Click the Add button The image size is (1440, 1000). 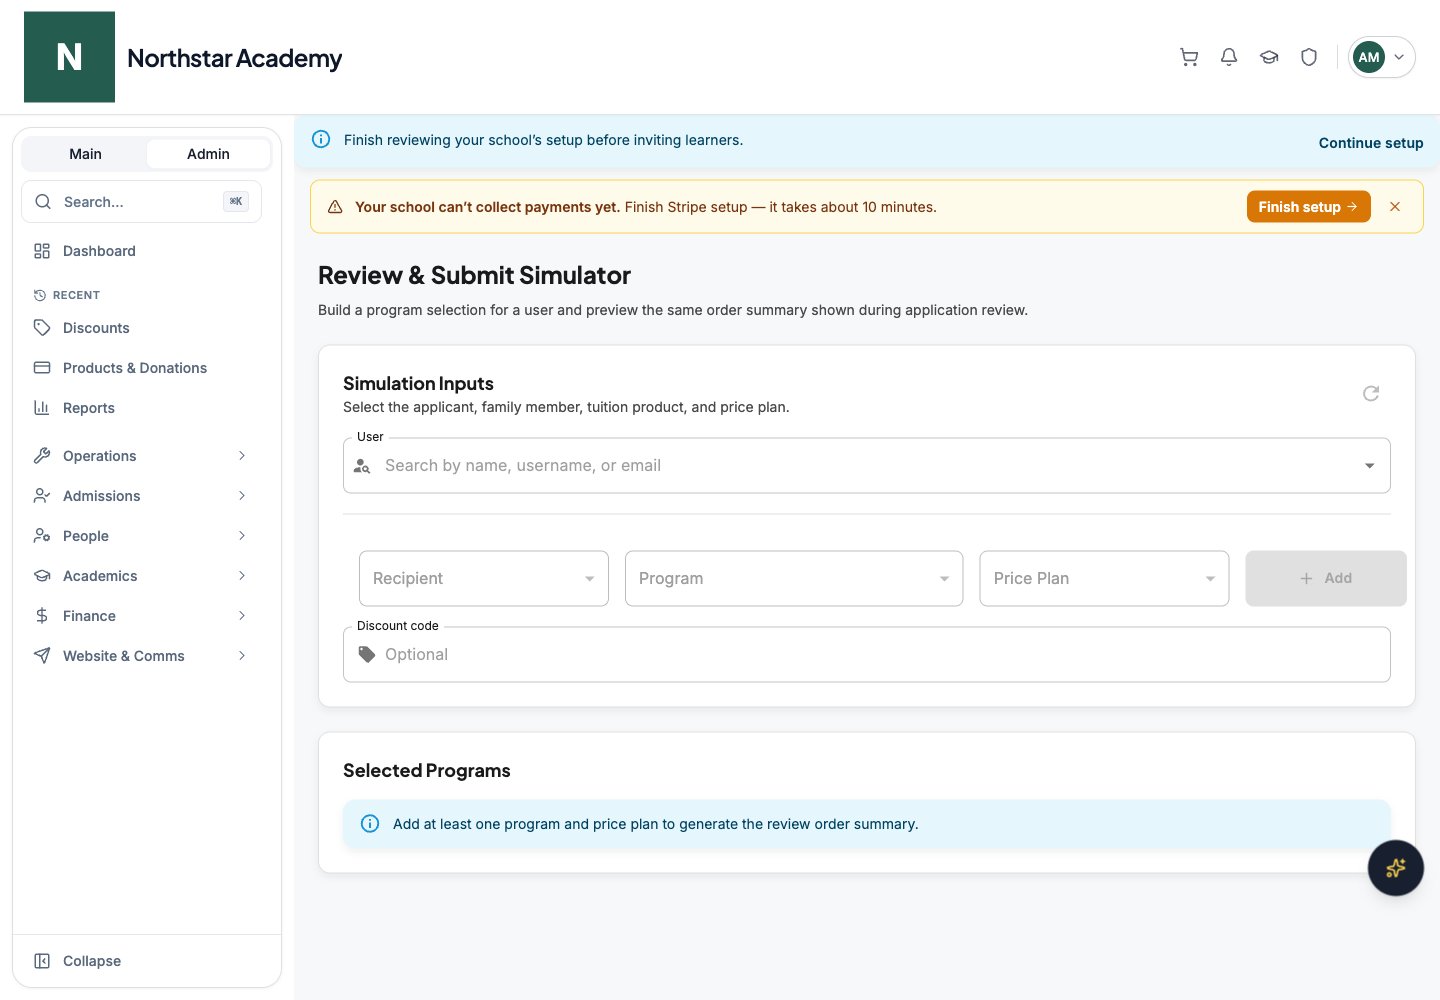[x=1326, y=579]
